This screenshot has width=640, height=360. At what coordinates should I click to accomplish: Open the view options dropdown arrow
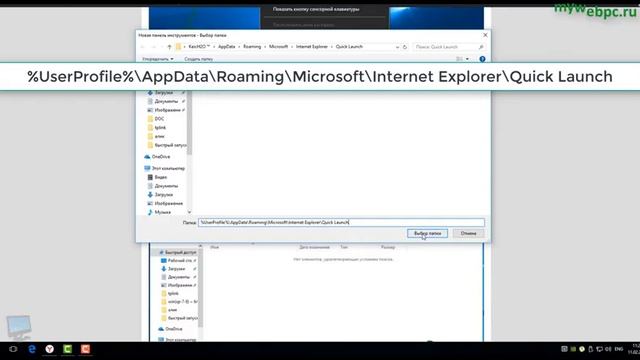467,59
